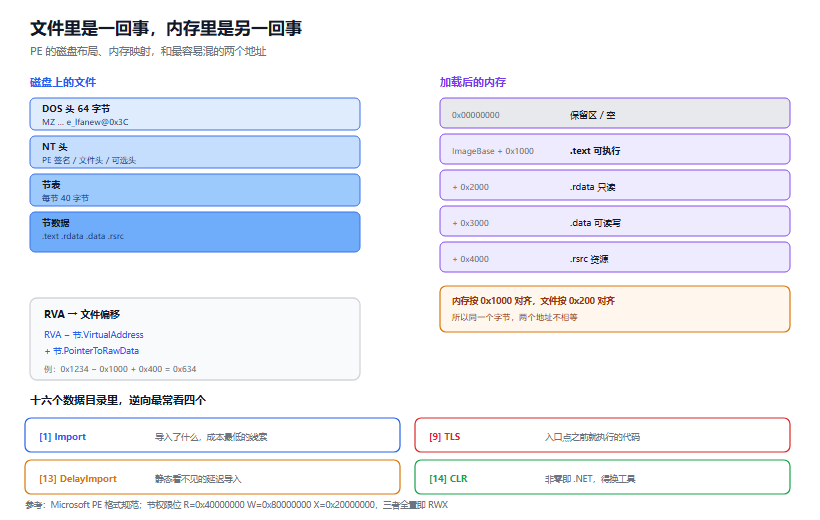Image resolution: width=820 pixels, height=520 pixels.
Task: Click the .text 可执行 label
Action: pos(595,151)
